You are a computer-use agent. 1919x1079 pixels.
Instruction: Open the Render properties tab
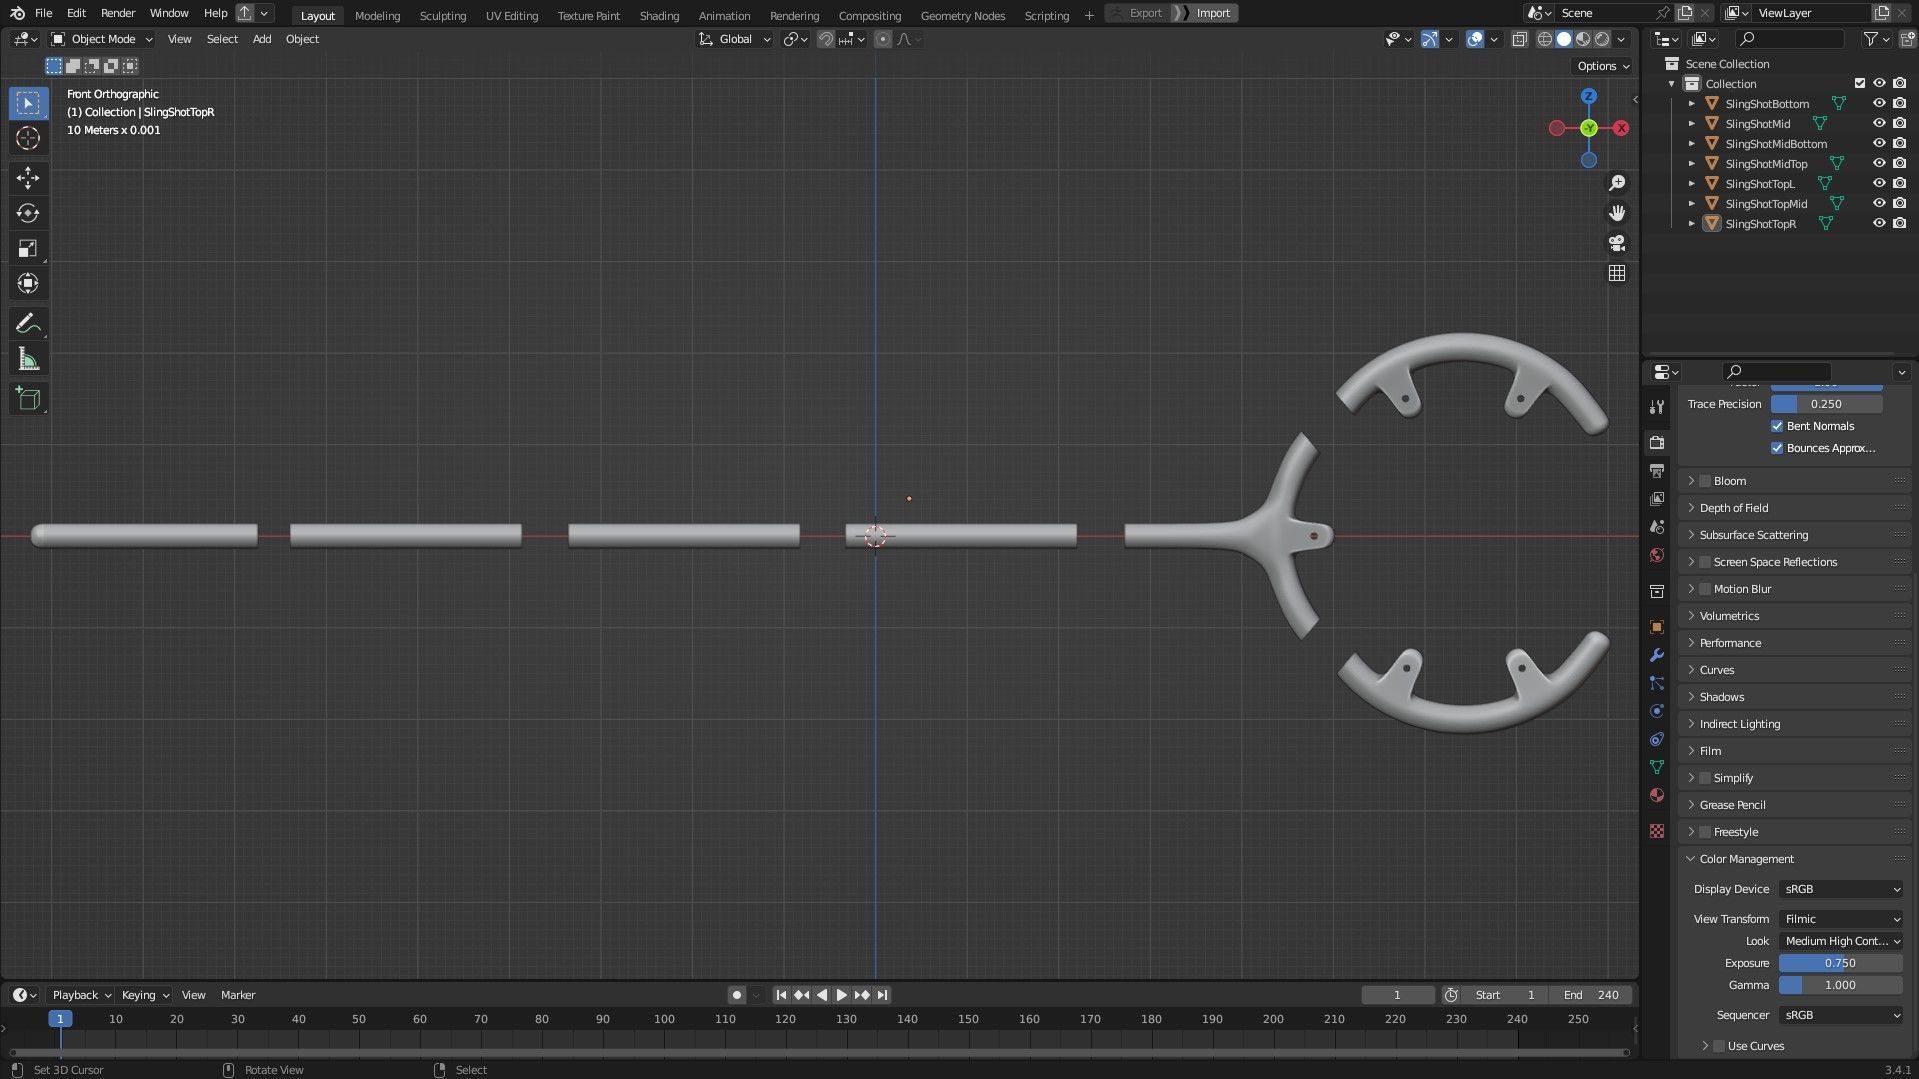[x=1657, y=442]
